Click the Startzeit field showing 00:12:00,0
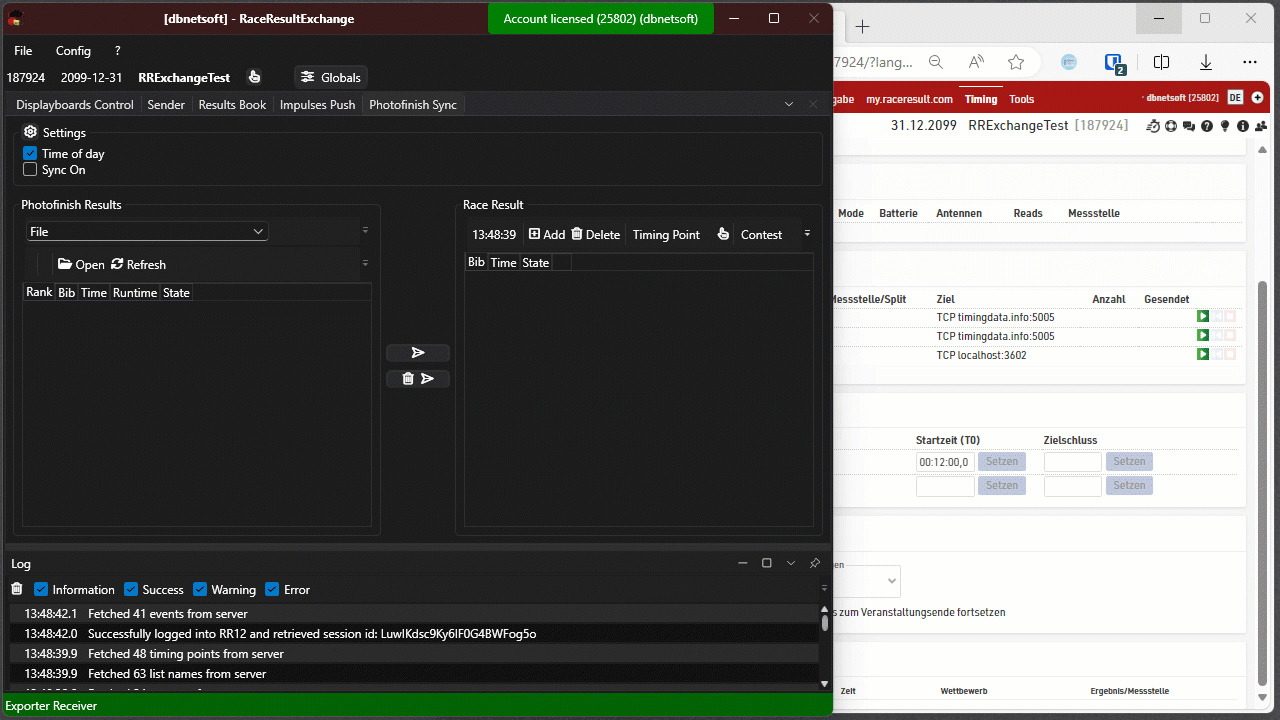 [x=945, y=462]
